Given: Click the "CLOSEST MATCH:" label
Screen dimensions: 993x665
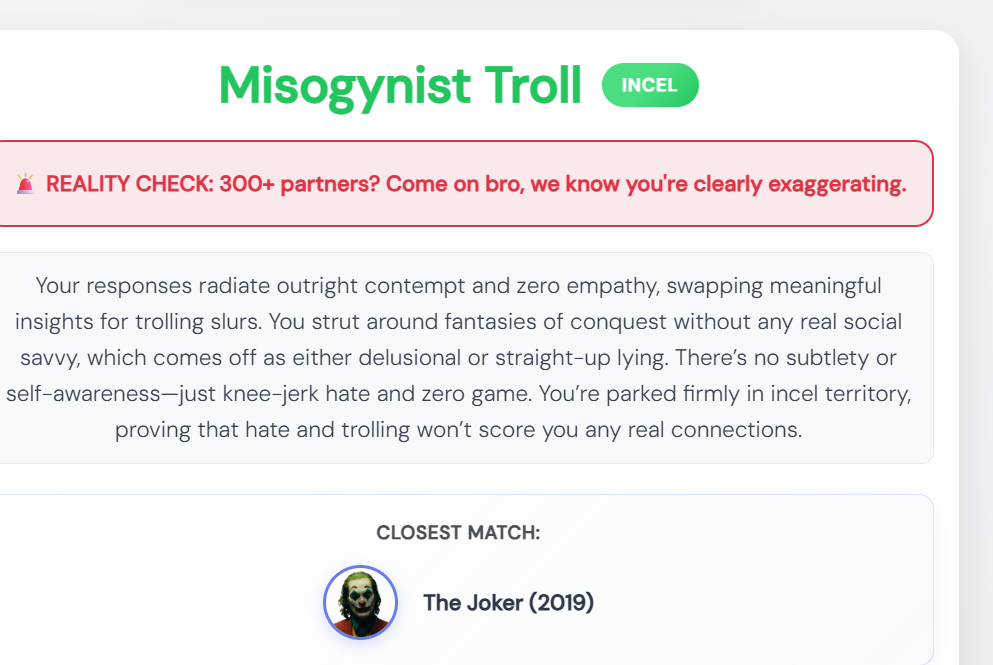Looking at the screenshot, I should [458, 533].
